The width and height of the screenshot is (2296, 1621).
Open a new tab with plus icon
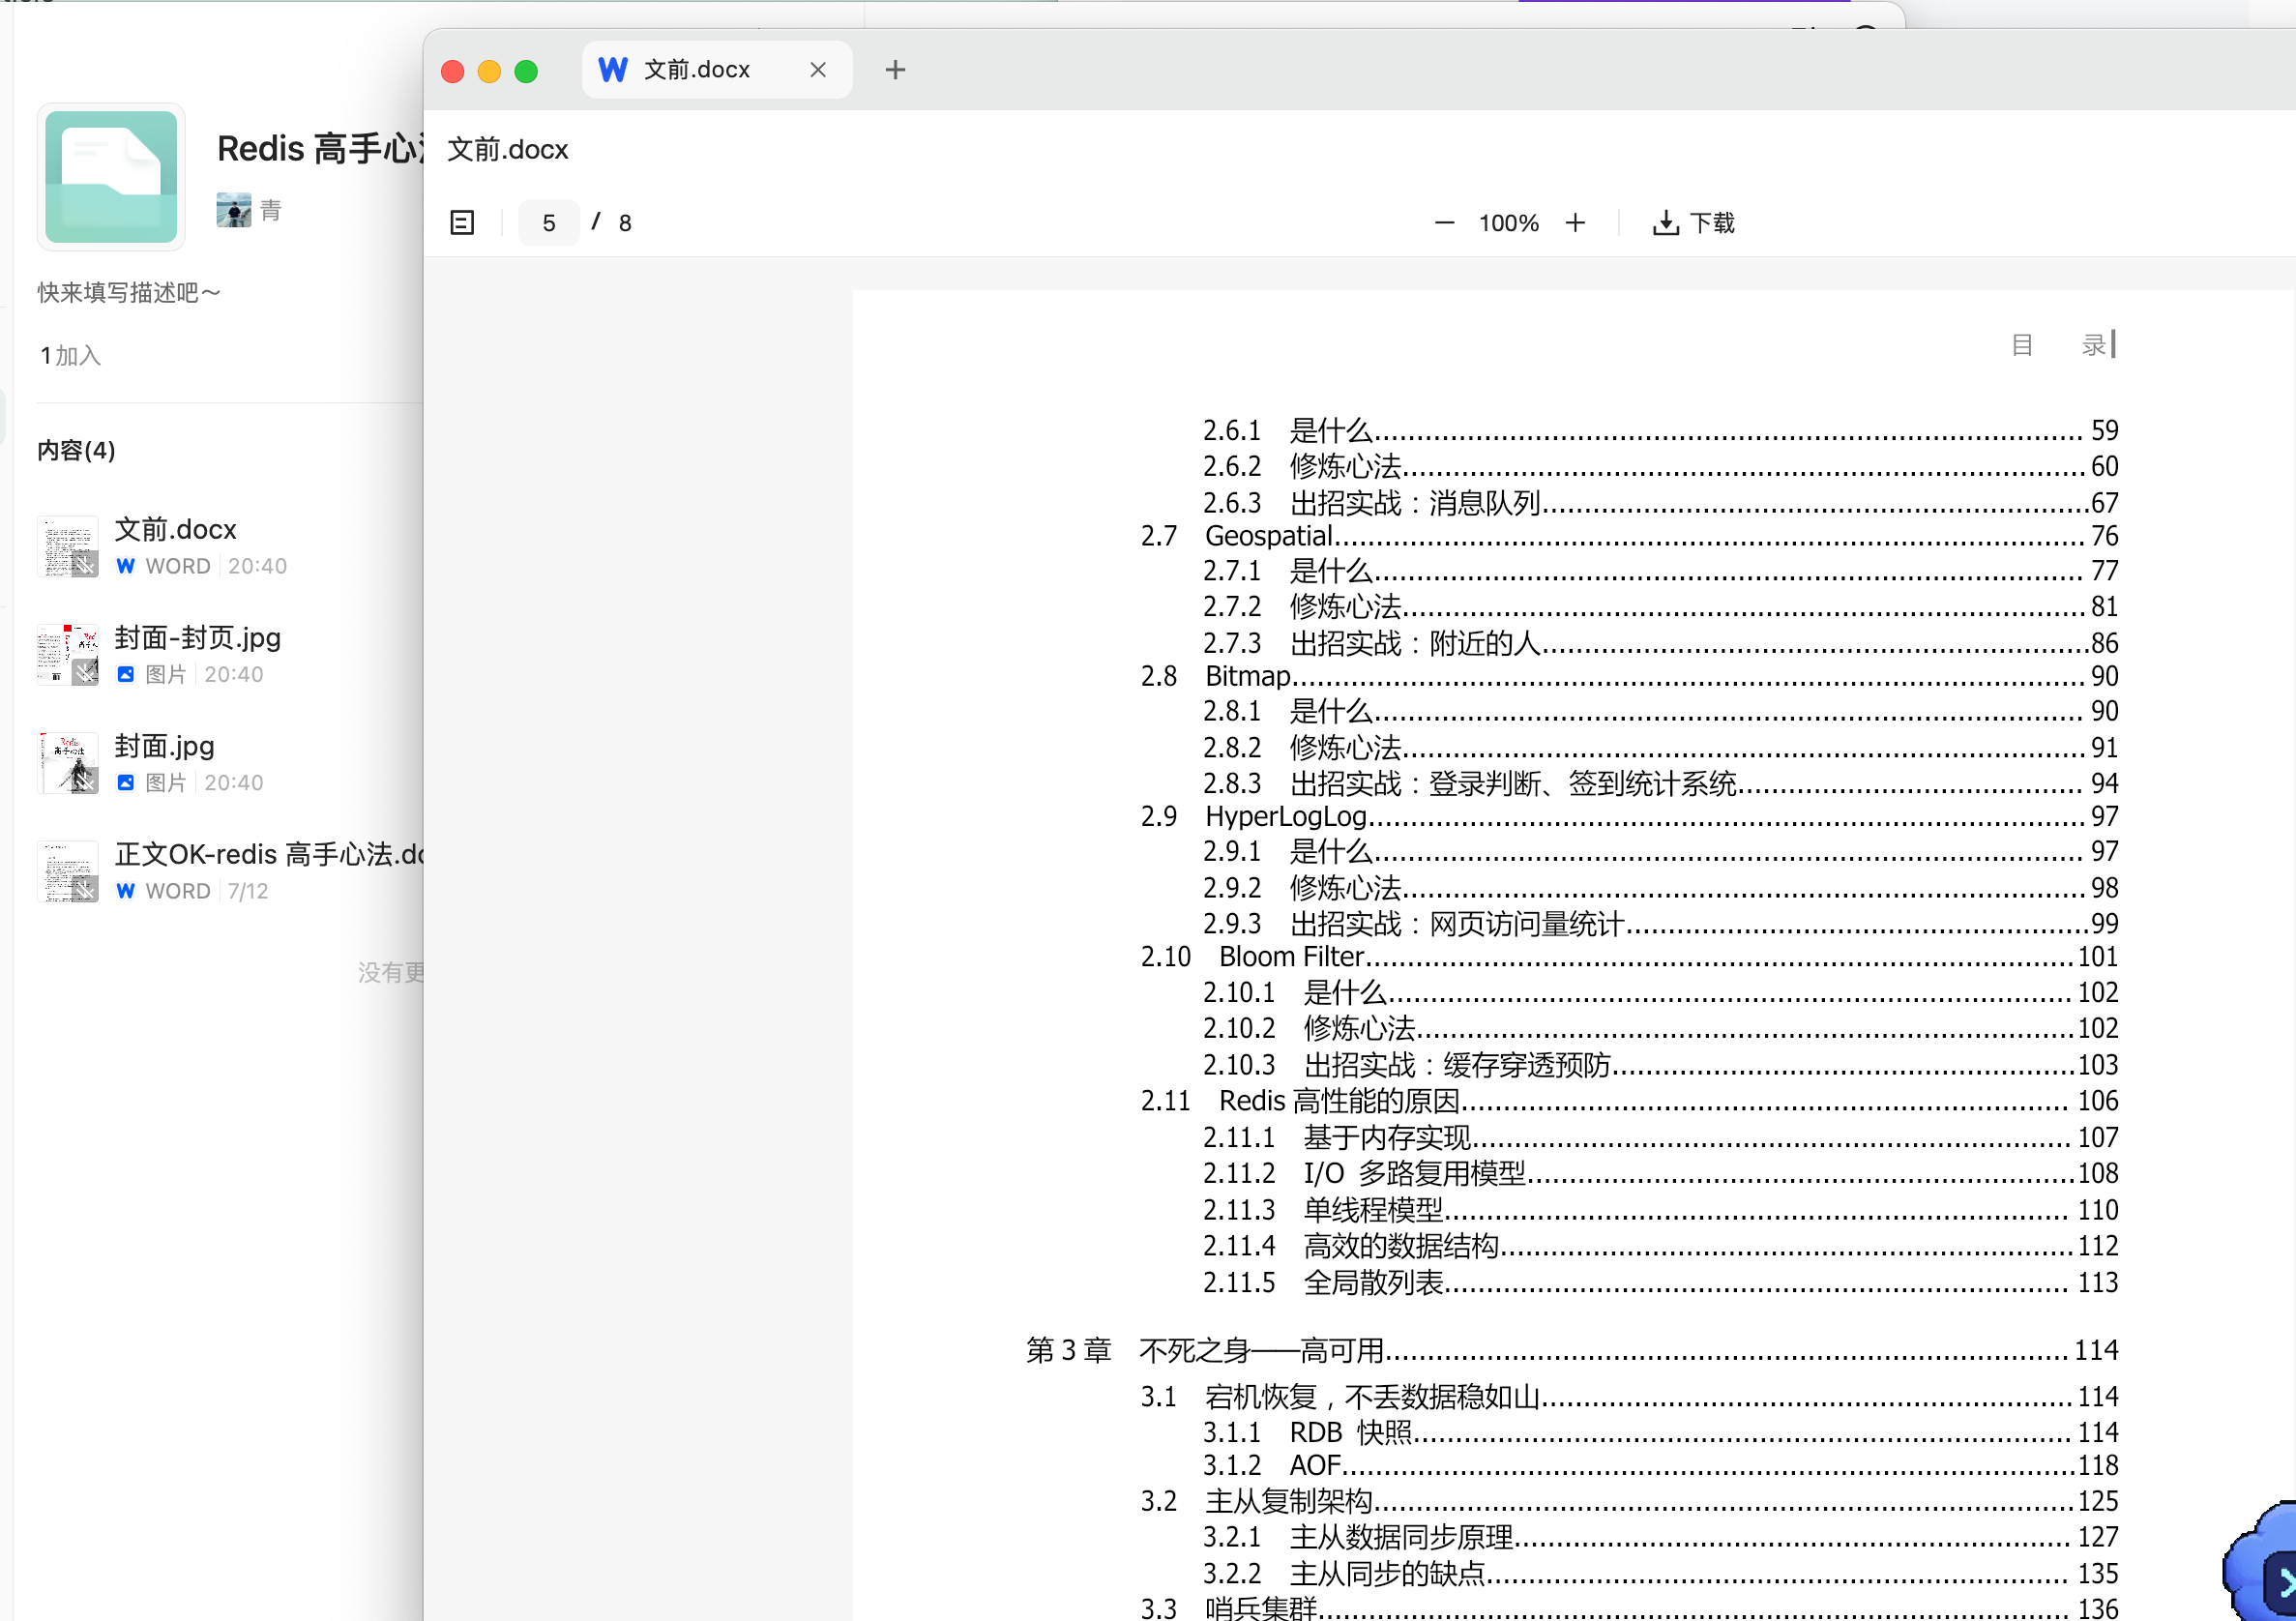click(895, 69)
